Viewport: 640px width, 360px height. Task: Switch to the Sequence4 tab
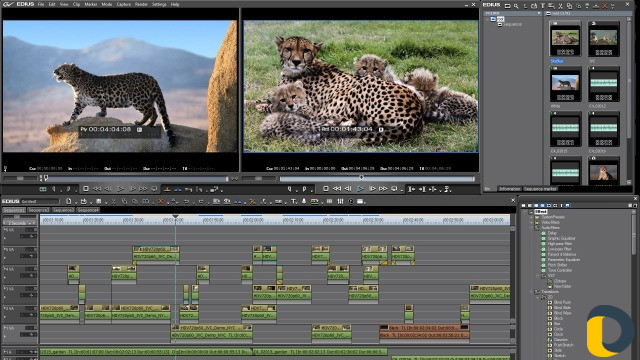(x=88, y=210)
